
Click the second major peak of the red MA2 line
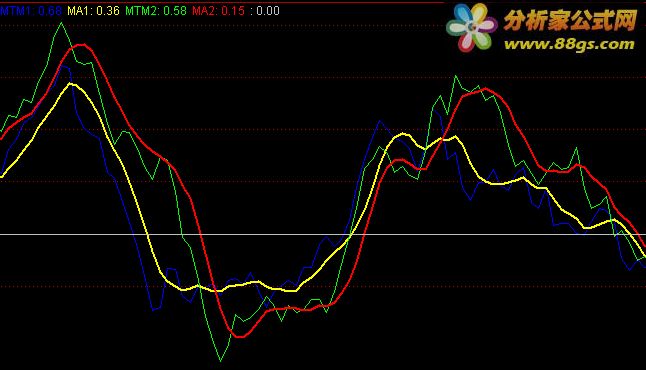click(x=485, y=89)
